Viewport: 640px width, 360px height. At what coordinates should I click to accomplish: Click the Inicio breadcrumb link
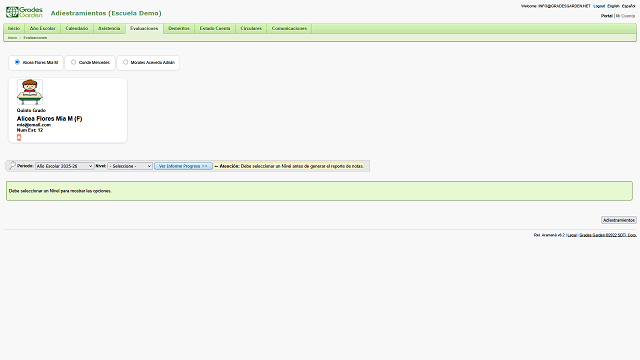[12, 38]
